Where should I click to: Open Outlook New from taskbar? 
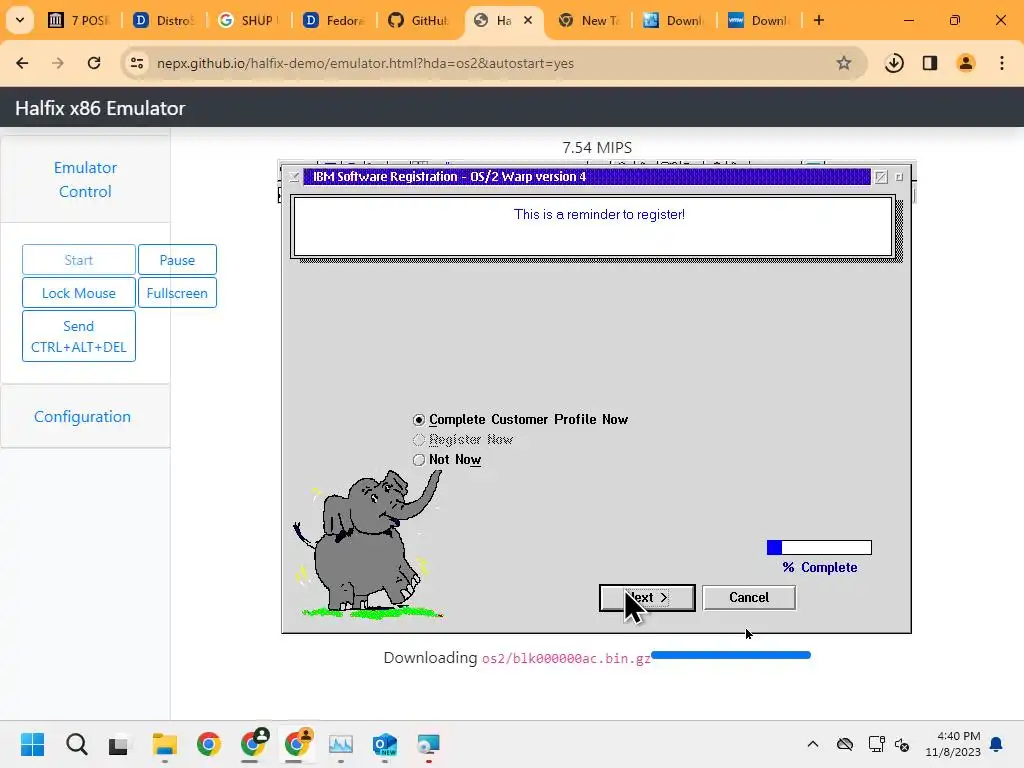pos(385,744)
